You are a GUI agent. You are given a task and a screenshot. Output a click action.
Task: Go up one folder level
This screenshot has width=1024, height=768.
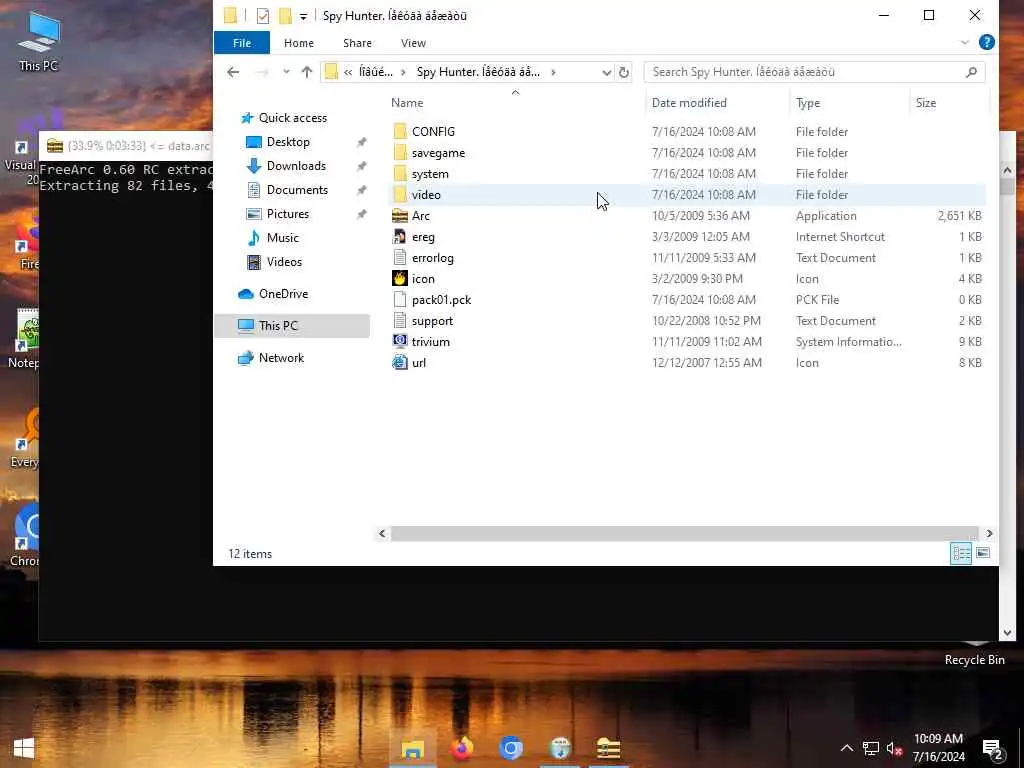pyautogui.click(x=306, y=72)
